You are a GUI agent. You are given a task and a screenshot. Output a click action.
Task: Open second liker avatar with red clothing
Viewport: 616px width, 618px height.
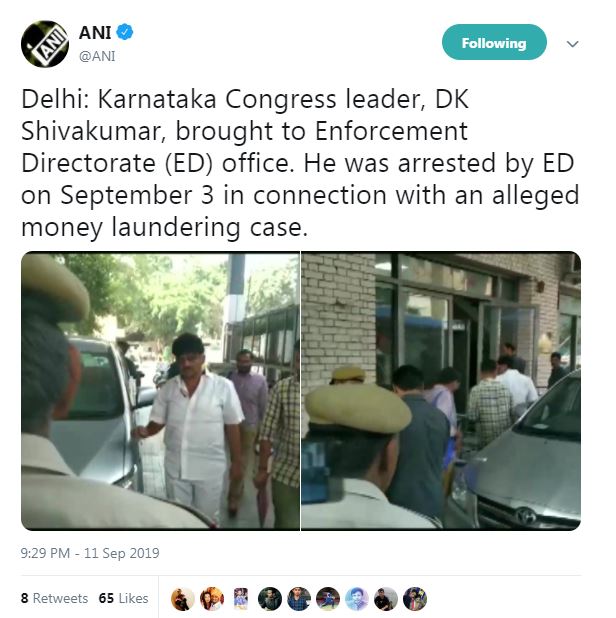pyautogui.click(x=212, y=599)
